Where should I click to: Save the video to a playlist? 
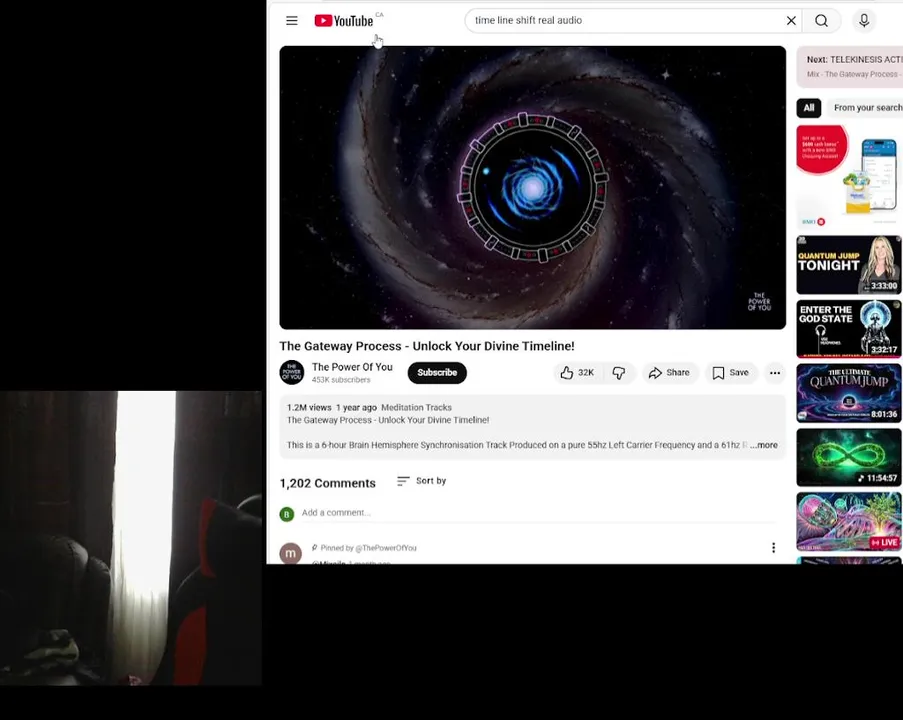pos(730,373)
